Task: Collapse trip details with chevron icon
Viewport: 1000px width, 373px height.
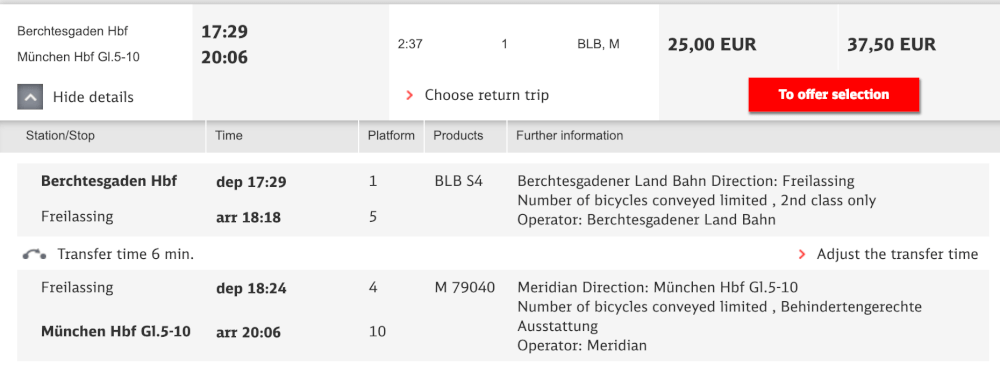Action: [x=31, y=98]
